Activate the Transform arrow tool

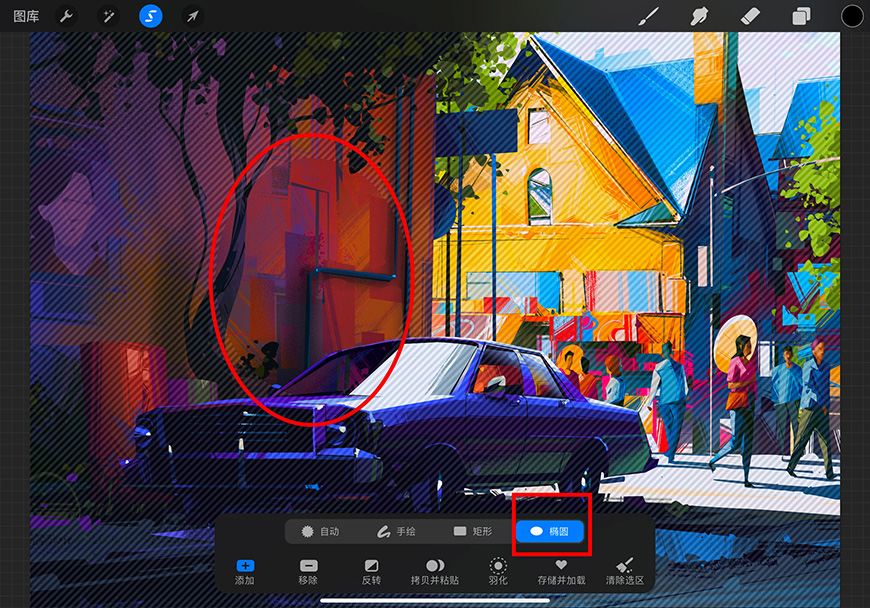[193, 17]
